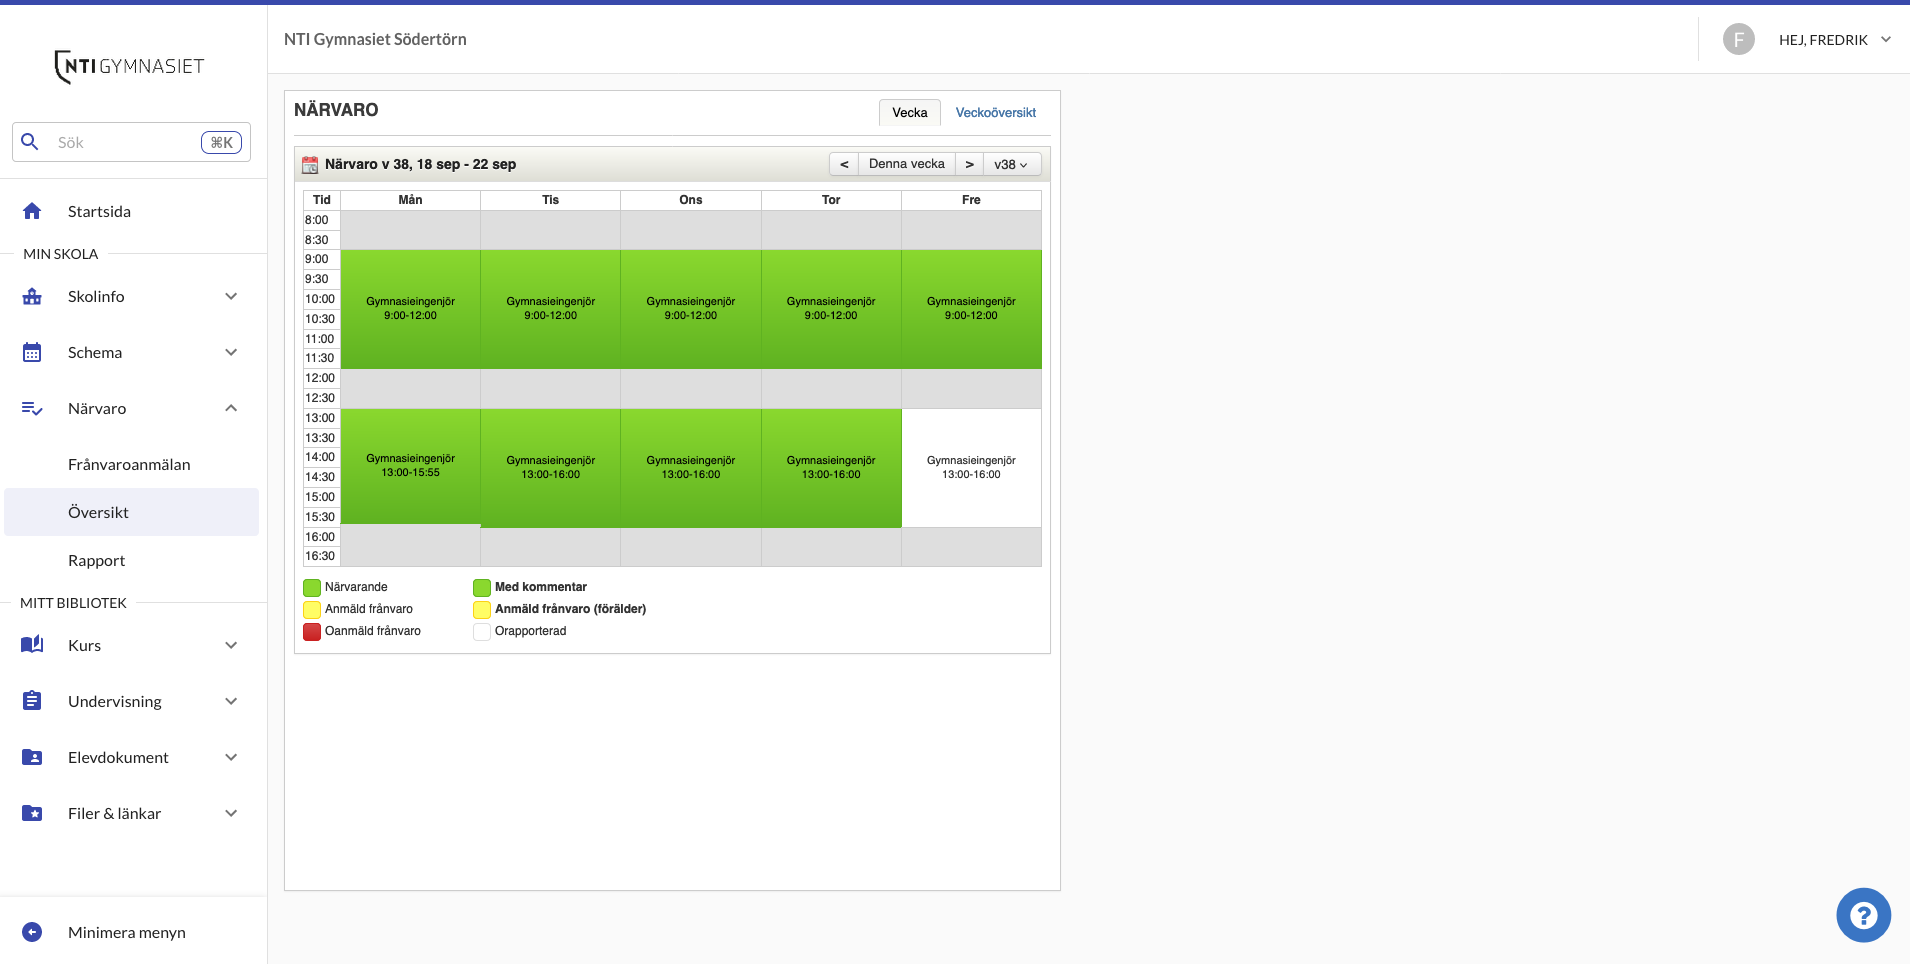Select Friday's Gymnasieingenjör 13:00-16:00 lesson

pyautogui.click(x=971, y=468)
